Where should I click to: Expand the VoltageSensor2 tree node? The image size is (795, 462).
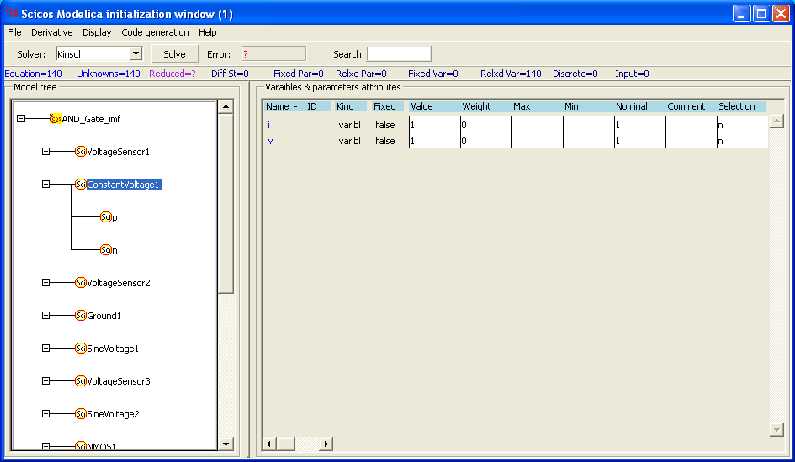click(46, 282)
